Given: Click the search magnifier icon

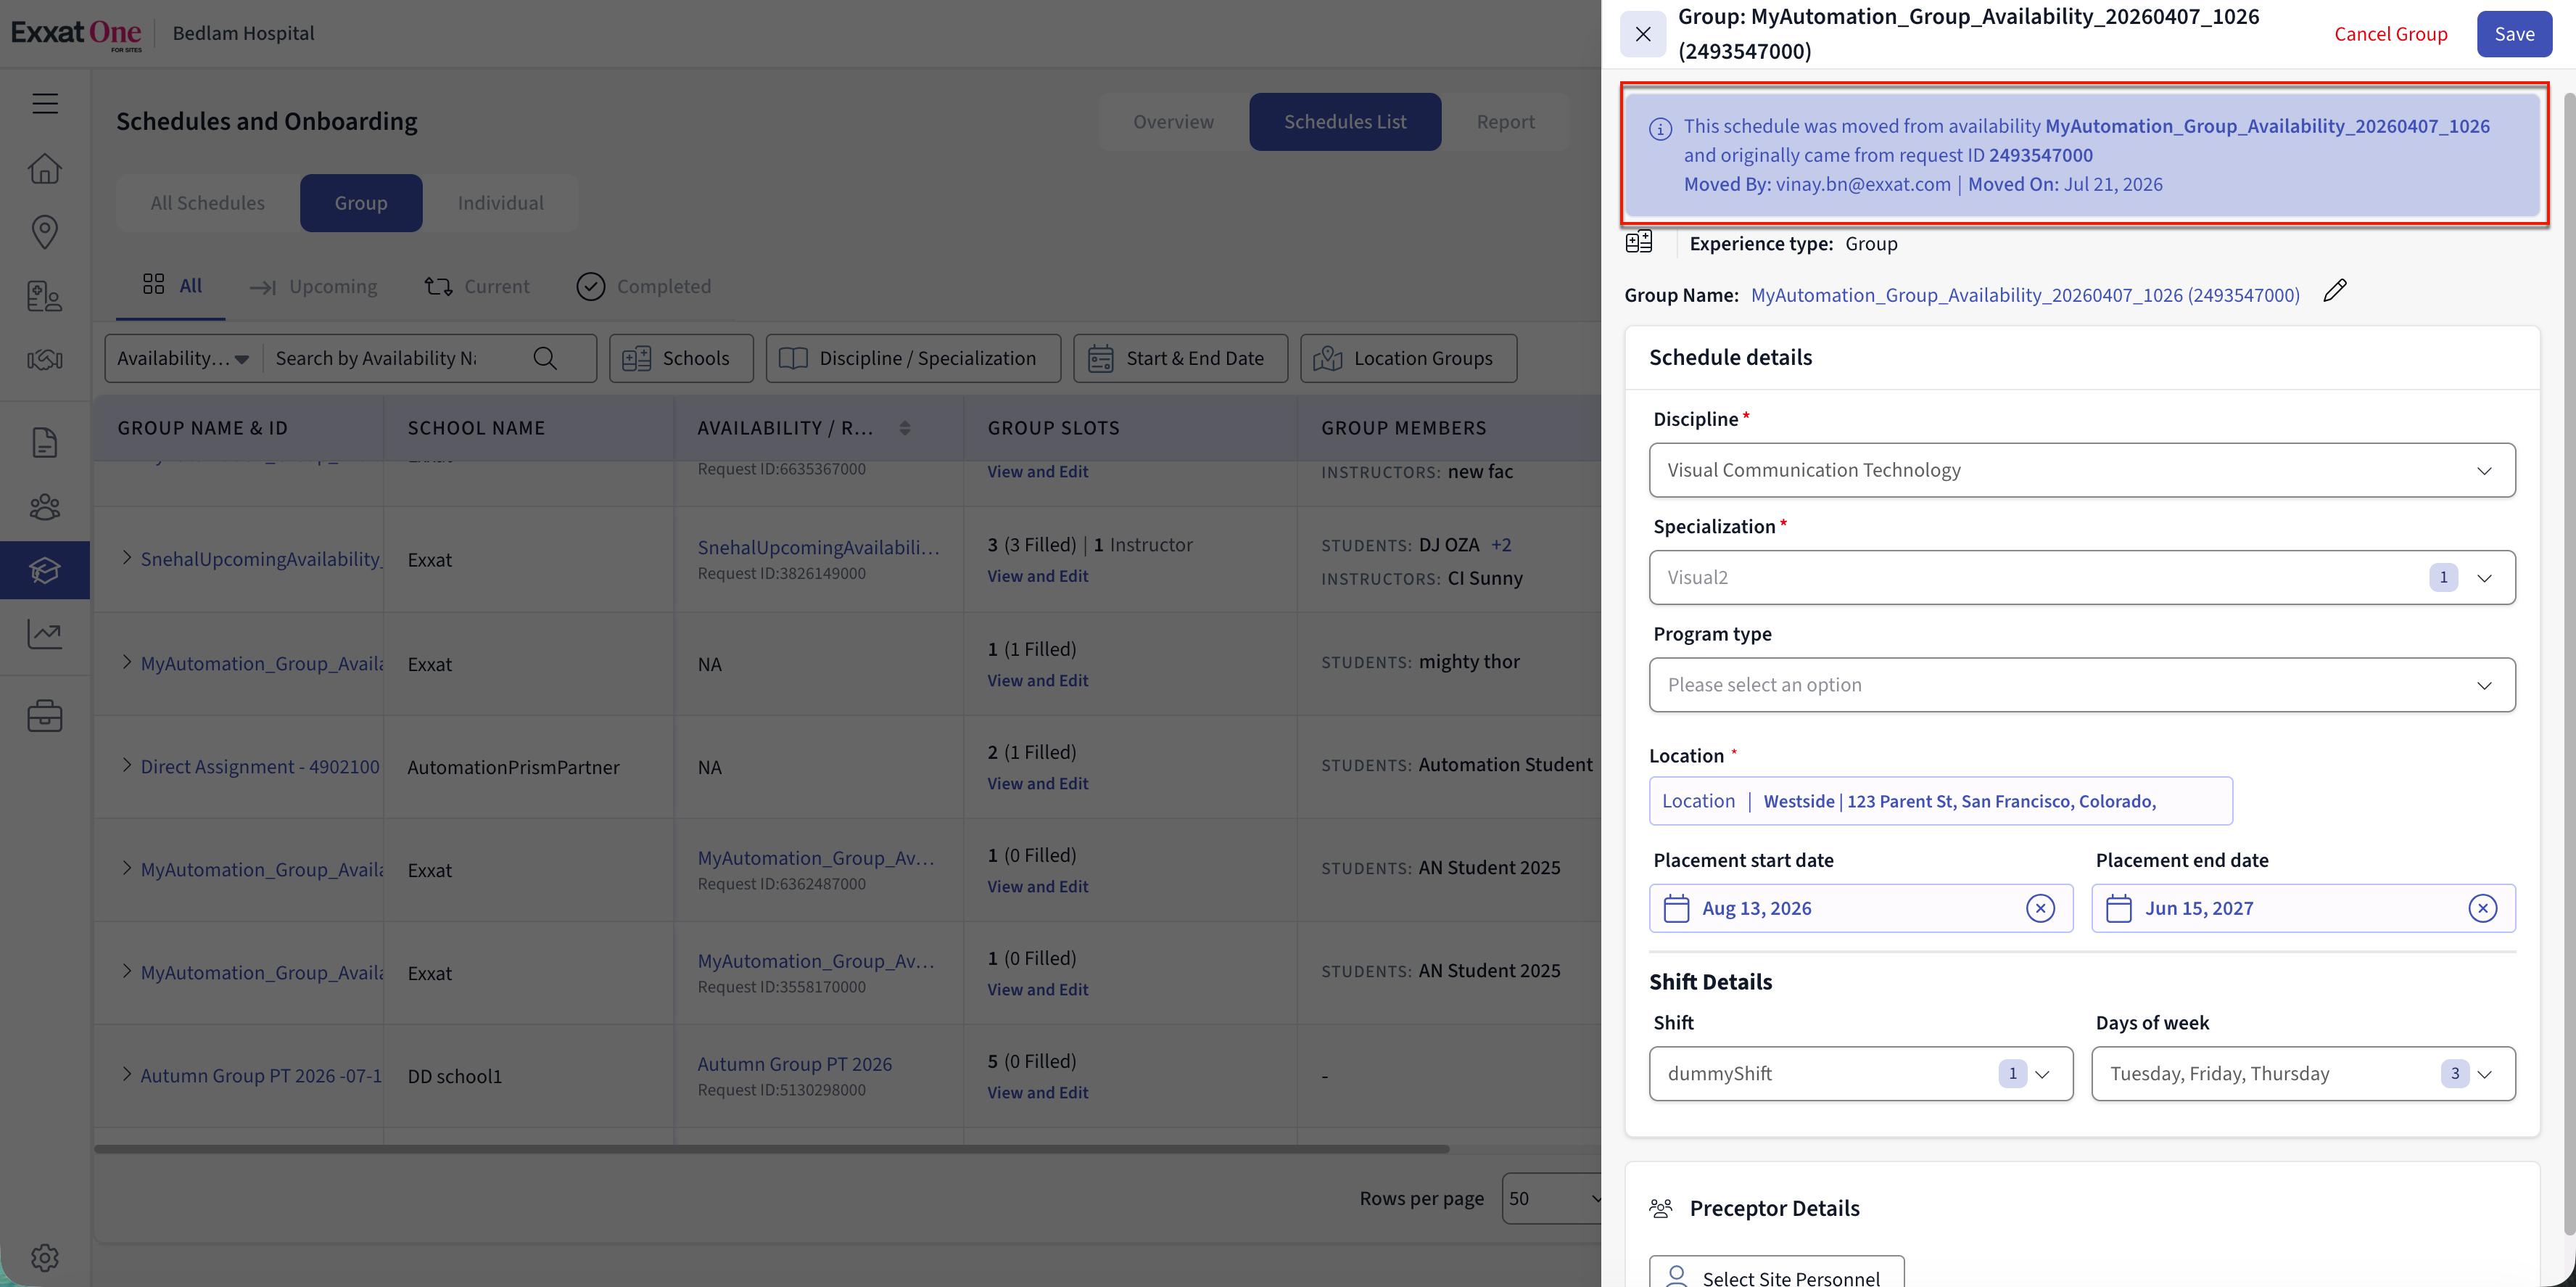Looking at the screenshot, I should [545, 358].
